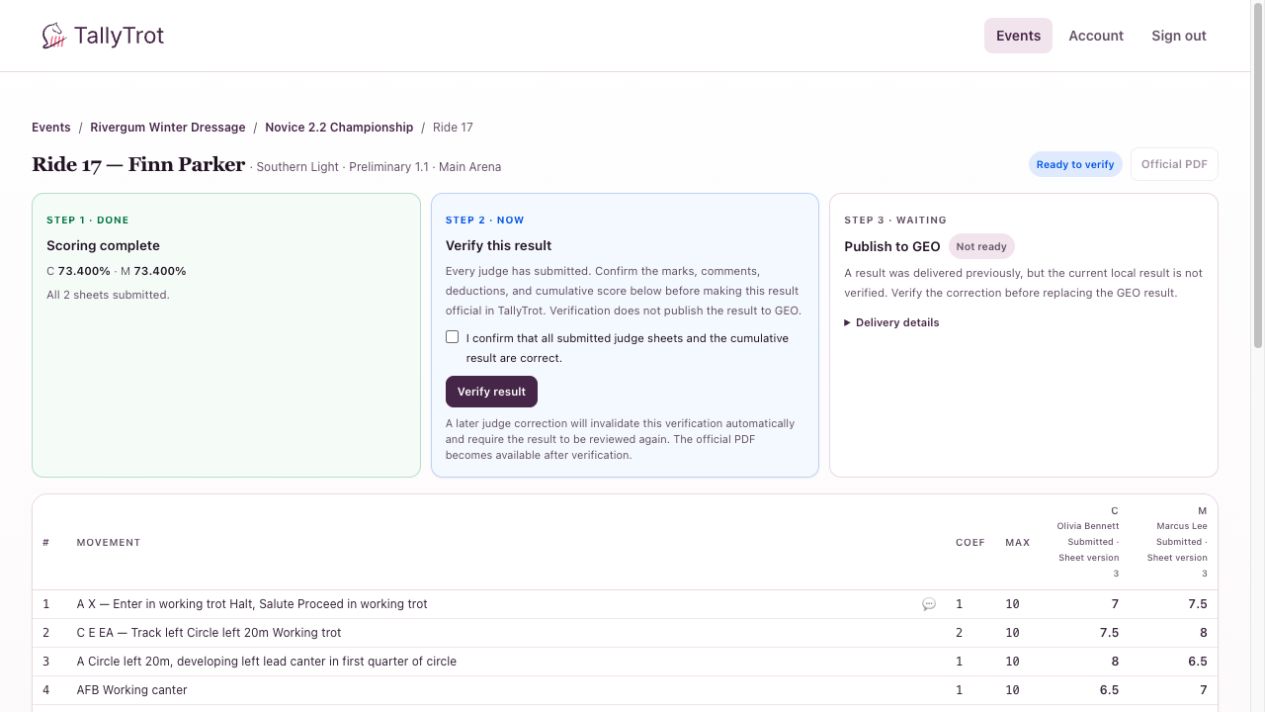Screen dimensions: 1265x712
Task: Click 'Scoring complete' step title
Action: (x=103, y=245)
